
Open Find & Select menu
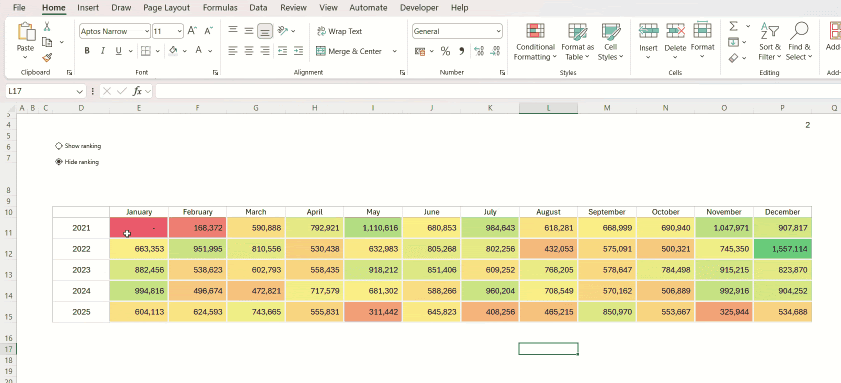pyautogui.click(x=799, y=42)
